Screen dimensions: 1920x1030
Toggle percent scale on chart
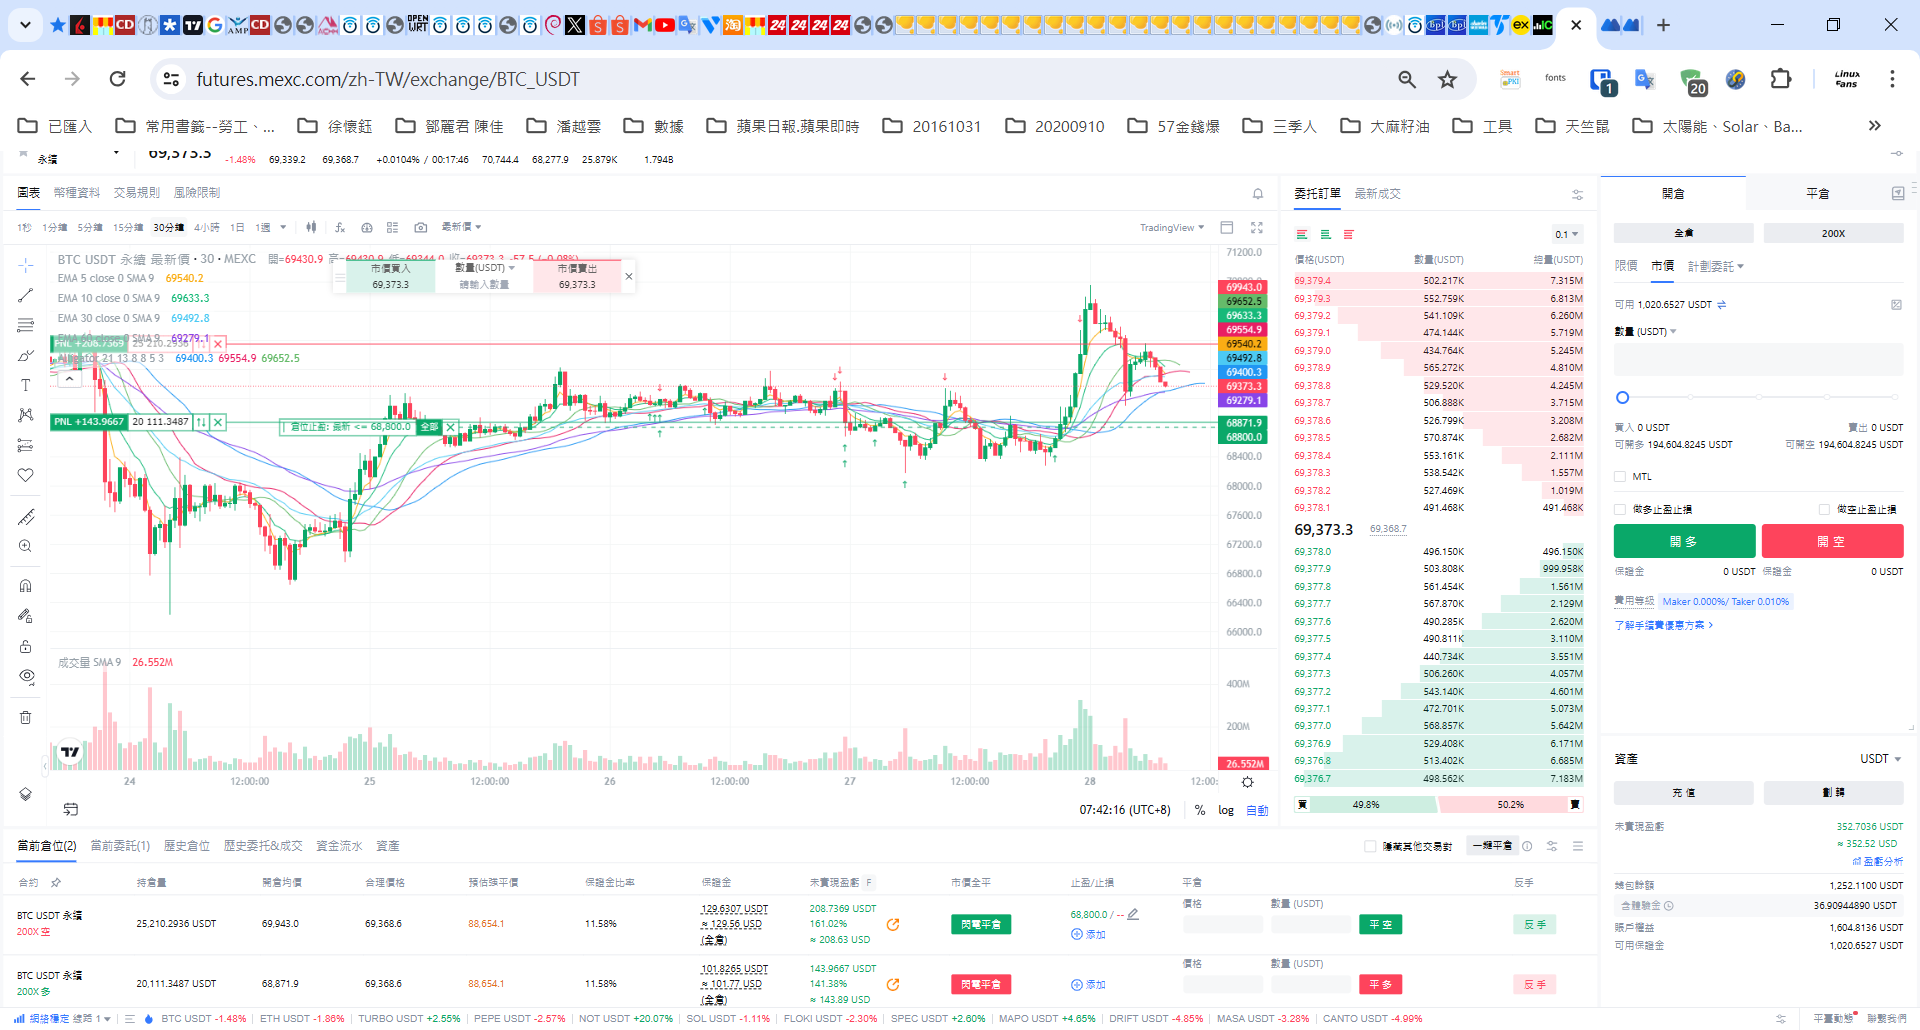tap(1200, 810)
